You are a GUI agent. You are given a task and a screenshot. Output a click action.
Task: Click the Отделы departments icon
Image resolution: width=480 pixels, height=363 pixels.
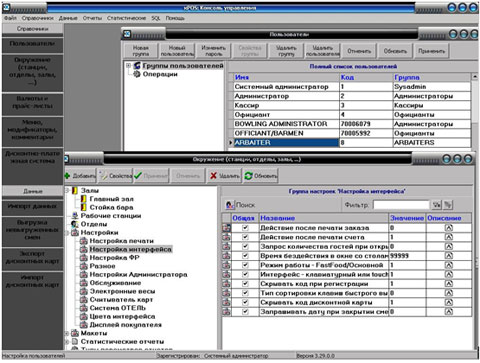pyautogui.click(x=75, y=224)
